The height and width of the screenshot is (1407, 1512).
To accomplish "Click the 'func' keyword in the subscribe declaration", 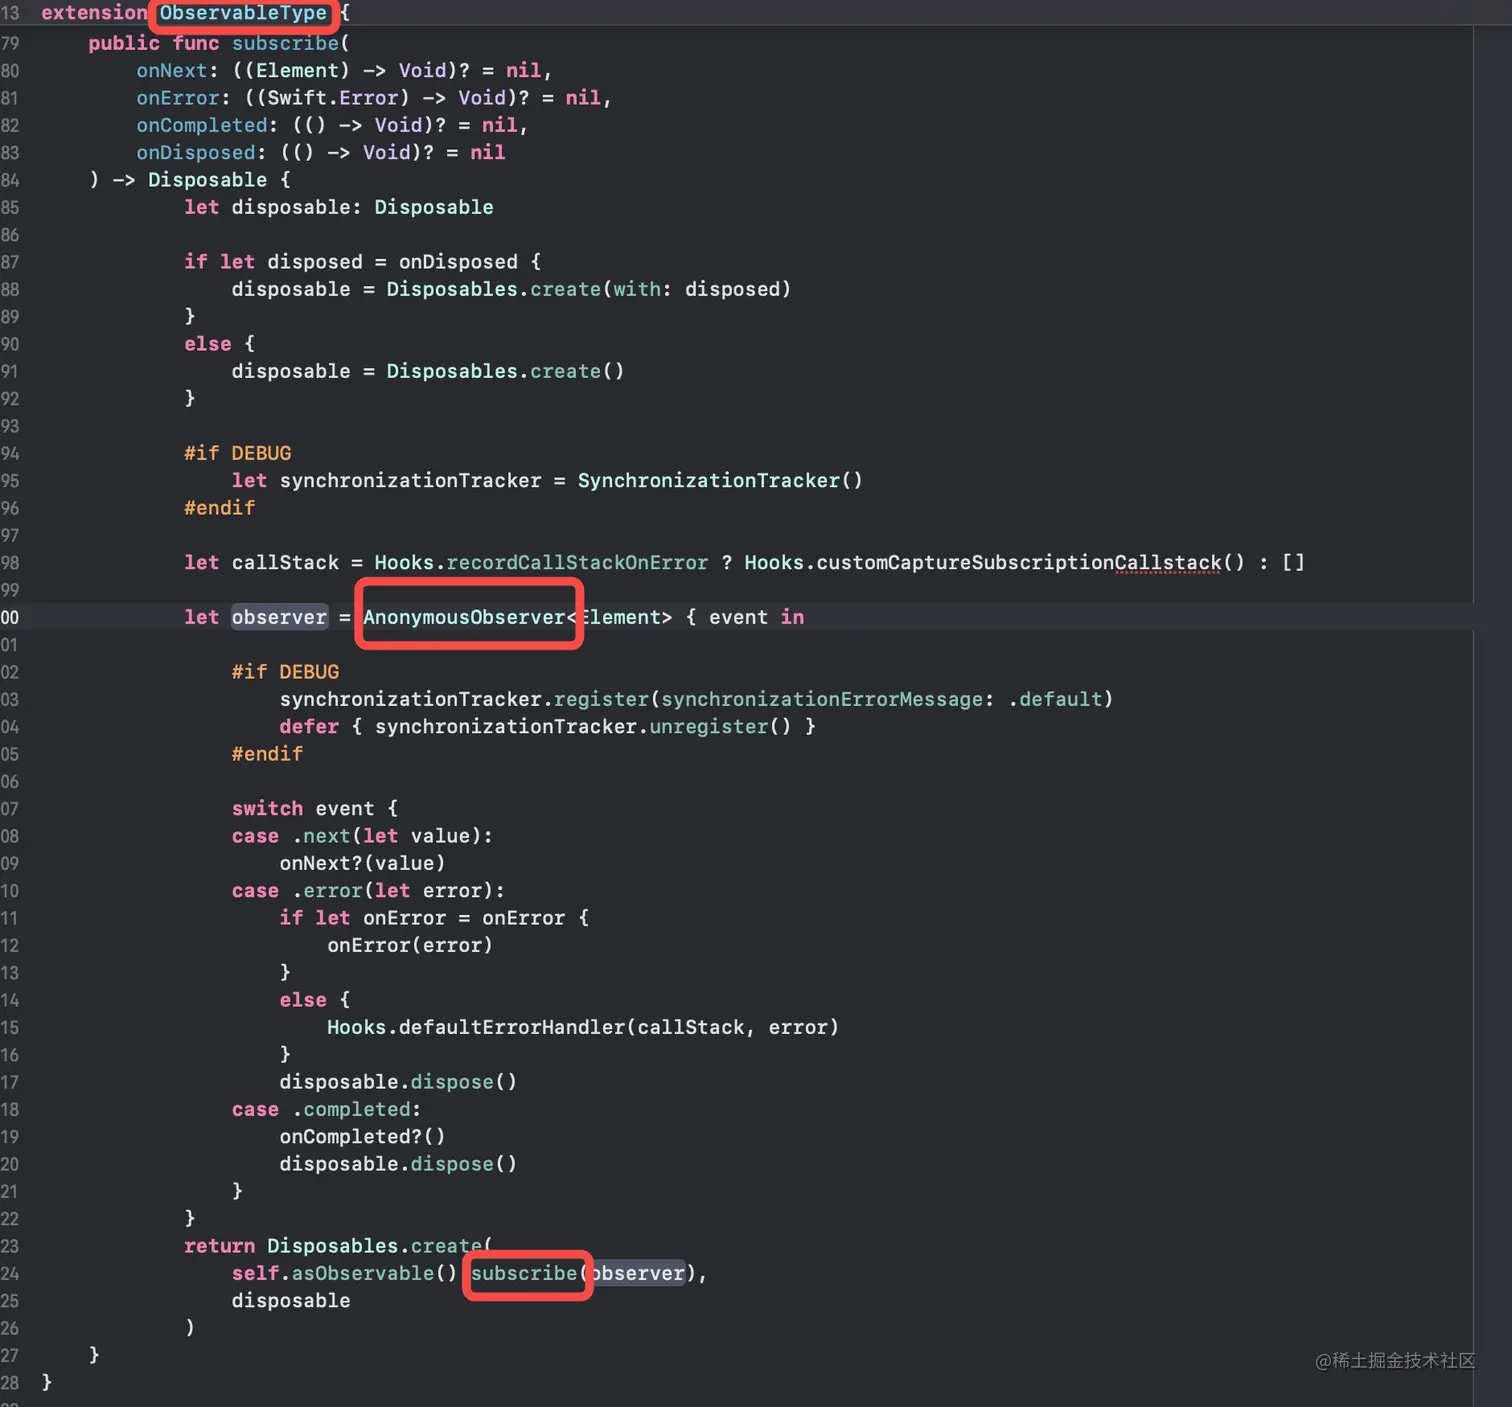I will [x=196, y=43].
